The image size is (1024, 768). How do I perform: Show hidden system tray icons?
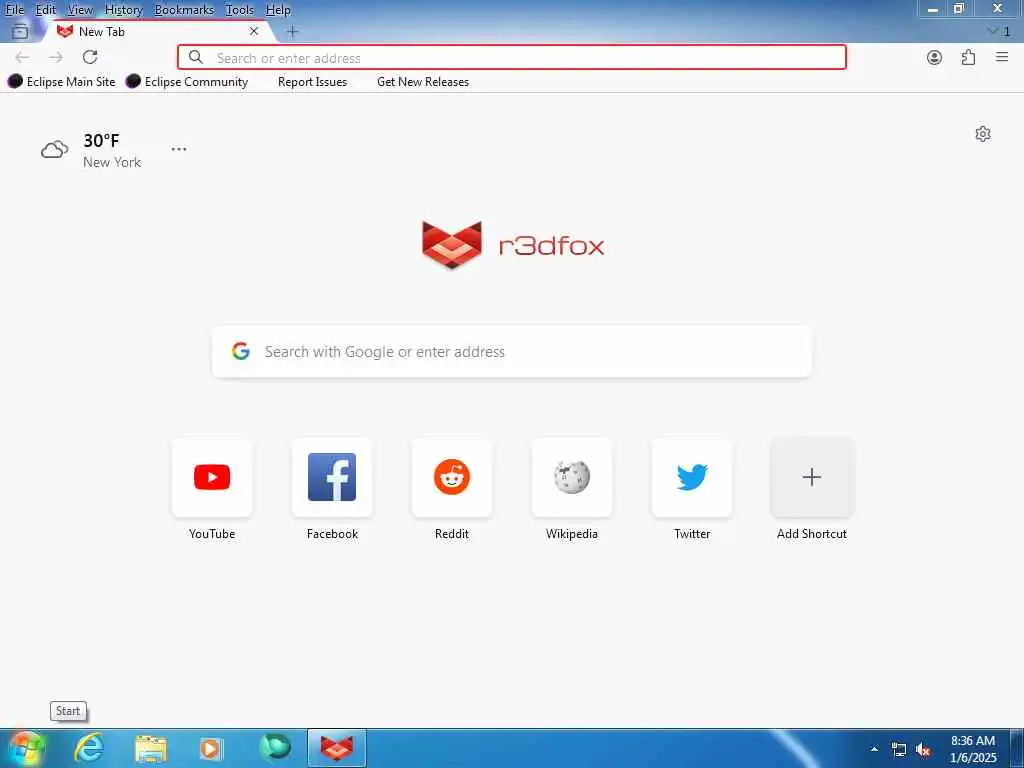(874, 749)
